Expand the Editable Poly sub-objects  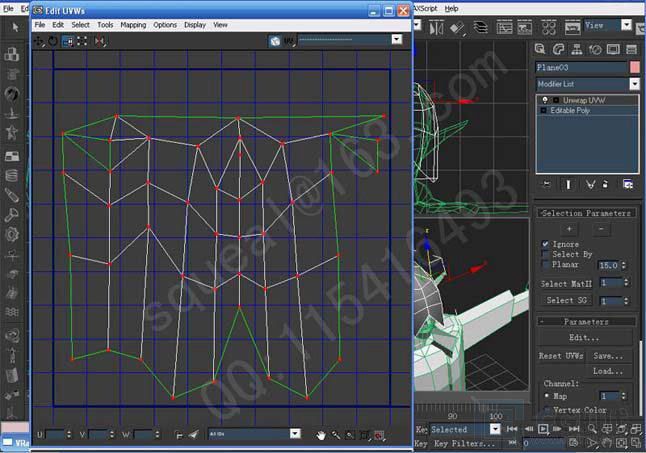coord(543,110)
